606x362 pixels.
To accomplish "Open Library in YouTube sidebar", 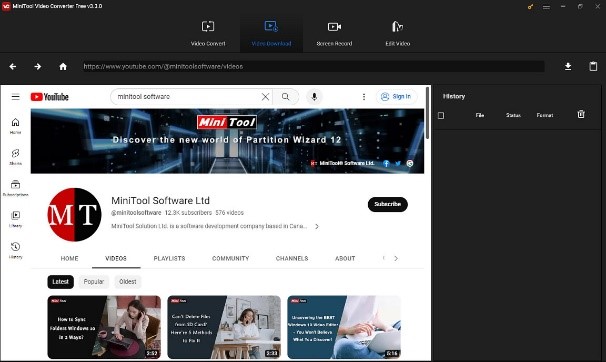I will pyautogui.click(x=15, y=219).
